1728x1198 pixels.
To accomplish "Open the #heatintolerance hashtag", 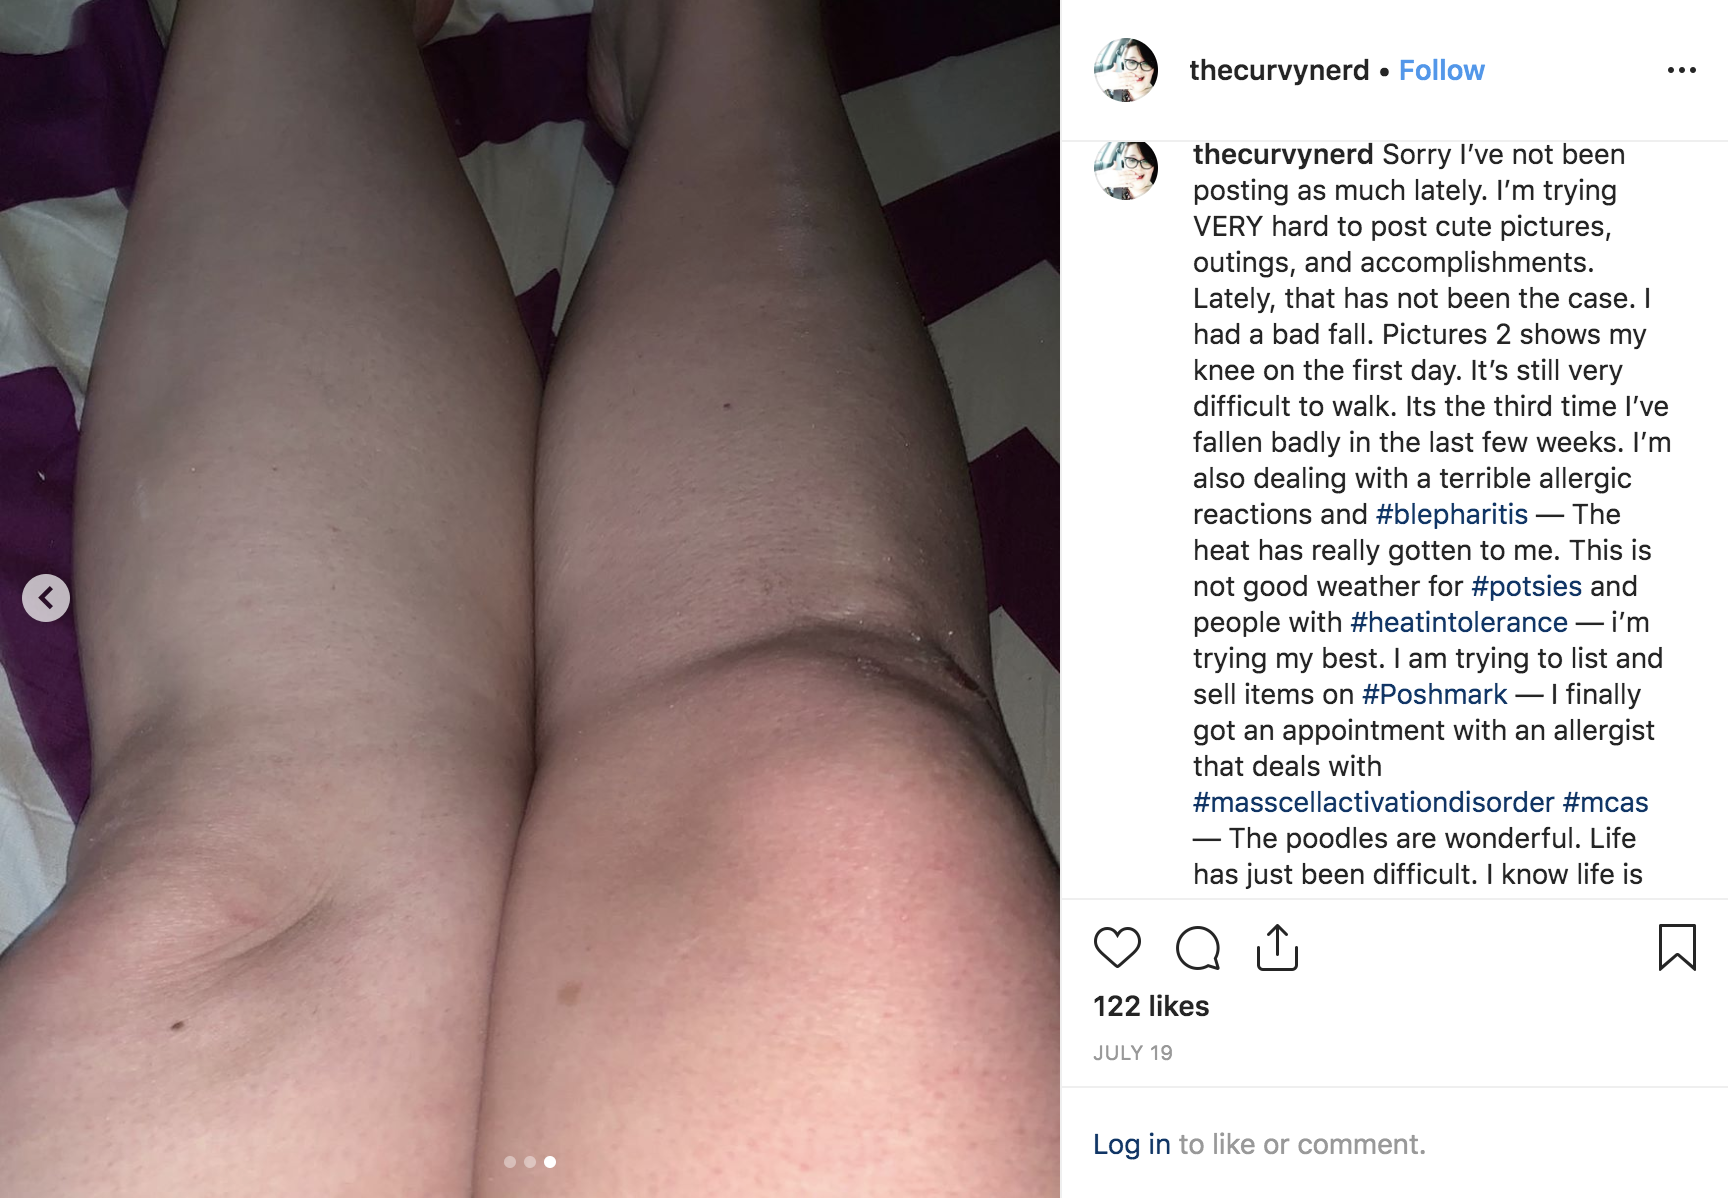I will point(1459,622).
